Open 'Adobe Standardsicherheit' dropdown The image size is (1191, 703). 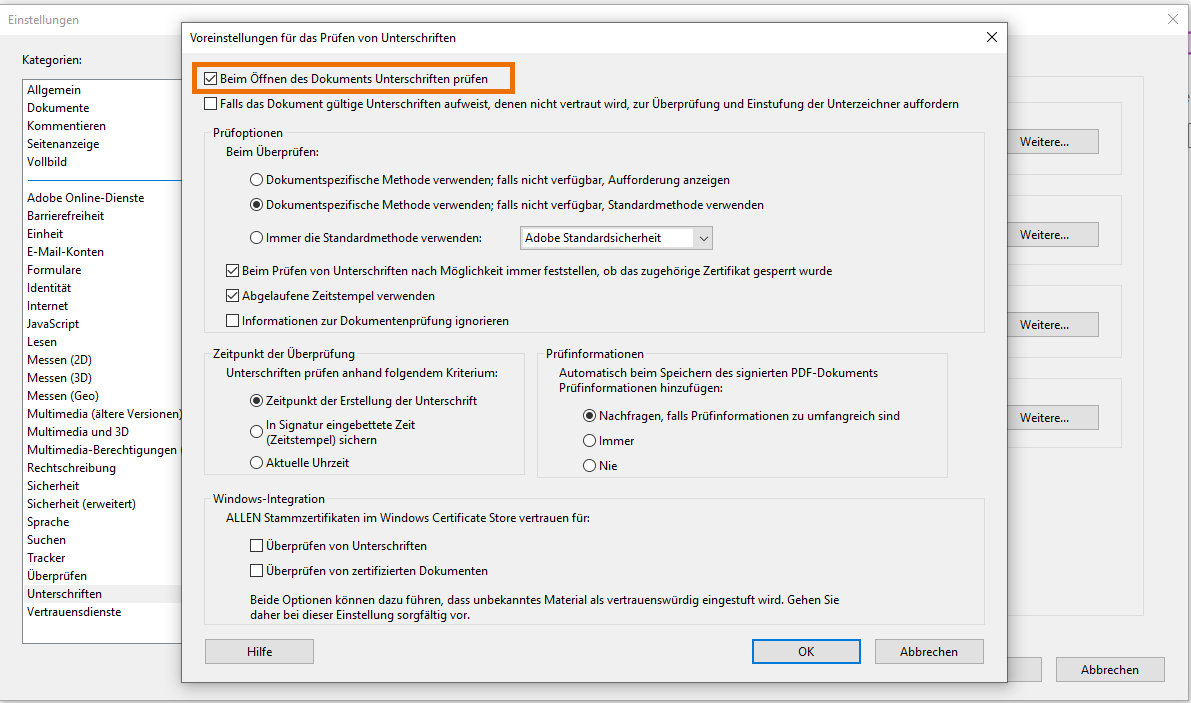pyautogui.click(x=617, y=238)
